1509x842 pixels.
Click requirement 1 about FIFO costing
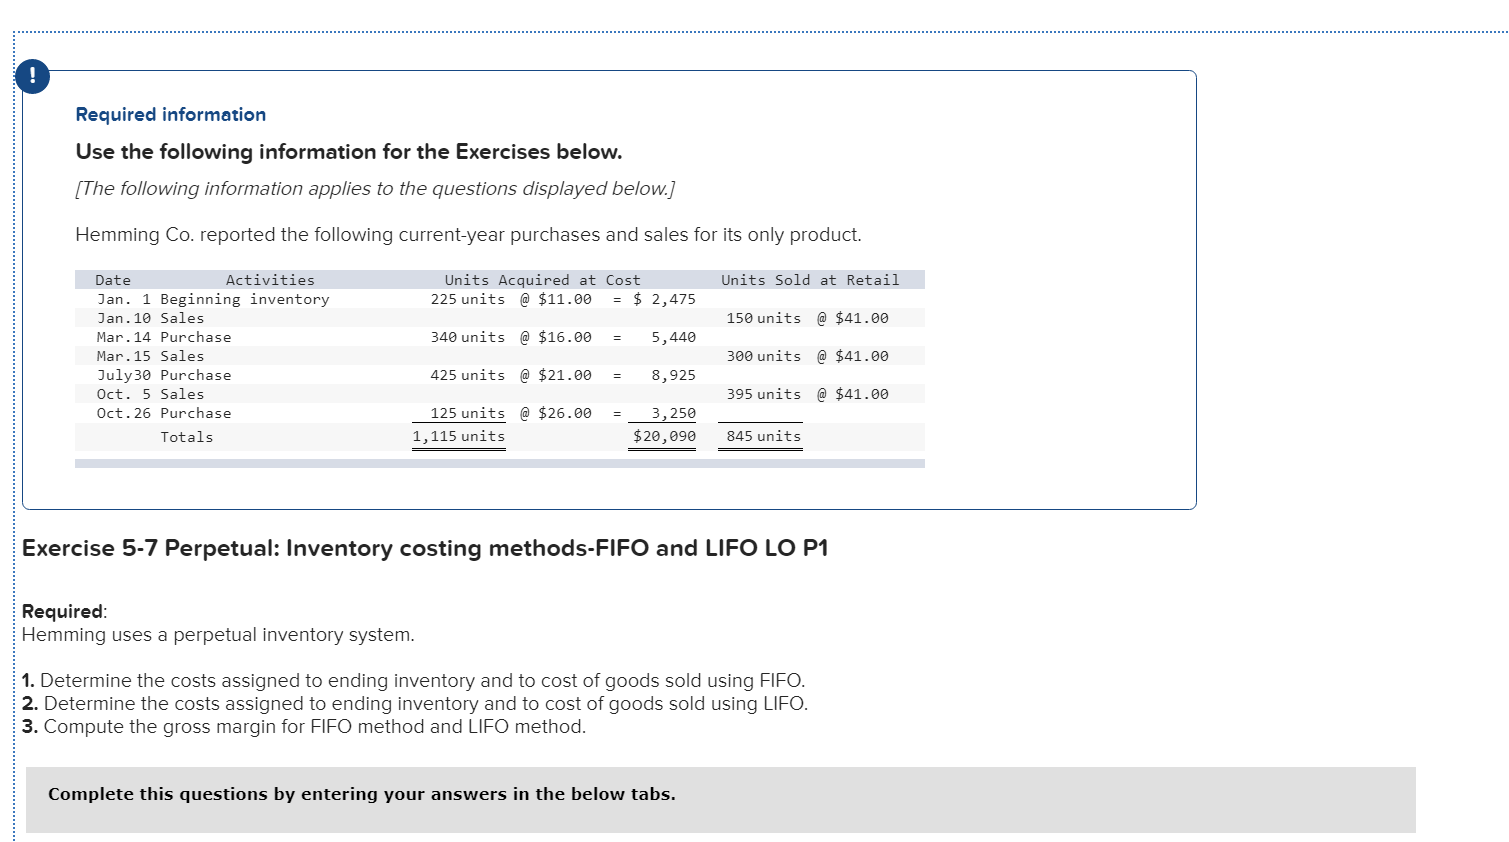point(414,680)
